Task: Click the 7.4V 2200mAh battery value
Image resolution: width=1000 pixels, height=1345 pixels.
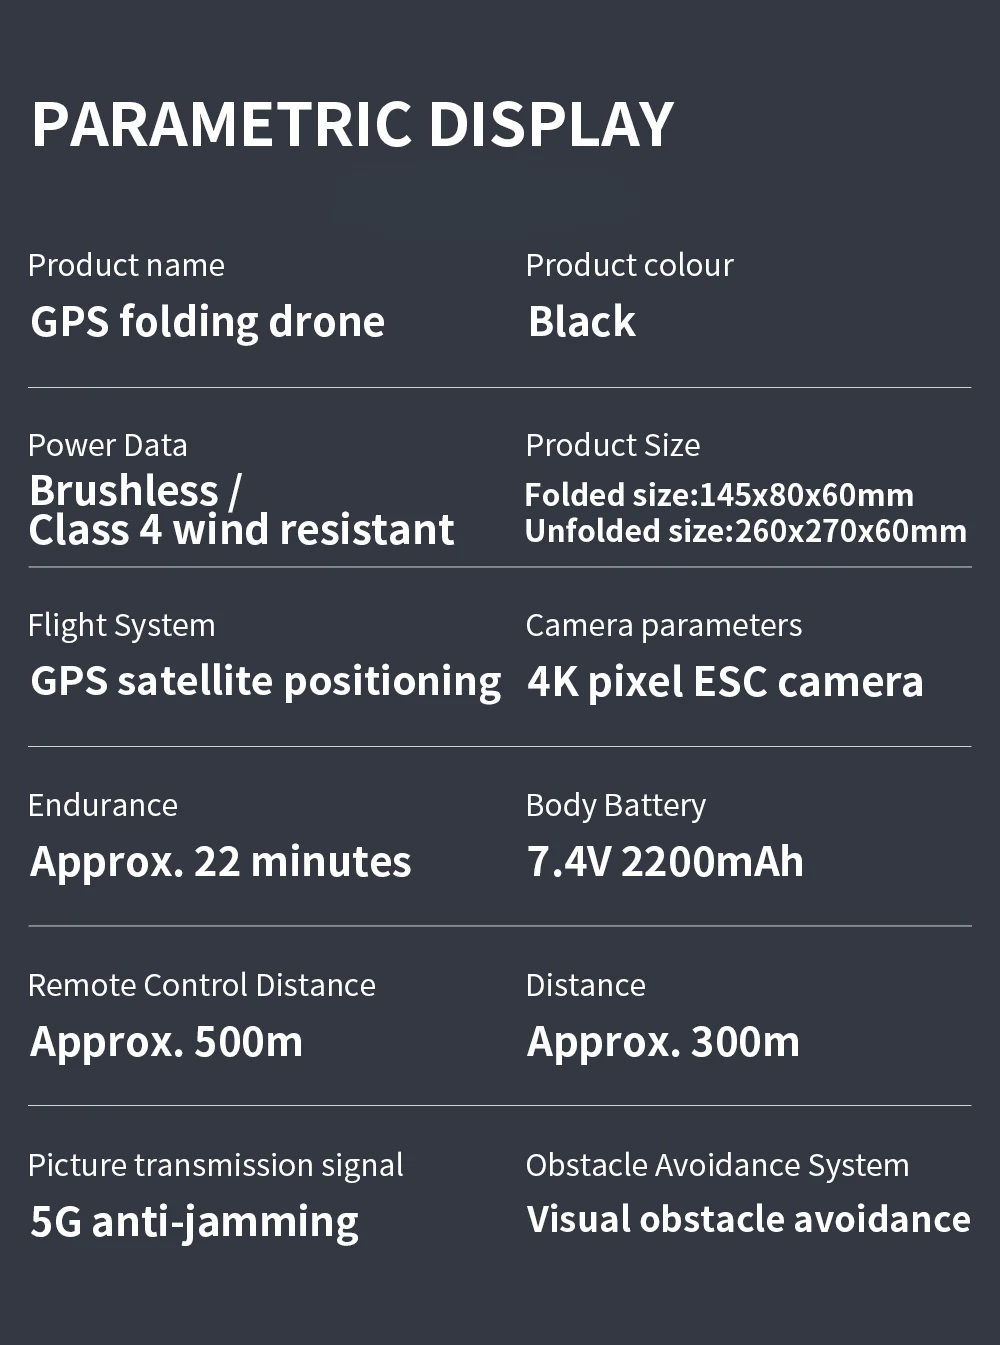Action: click(665, 862)
